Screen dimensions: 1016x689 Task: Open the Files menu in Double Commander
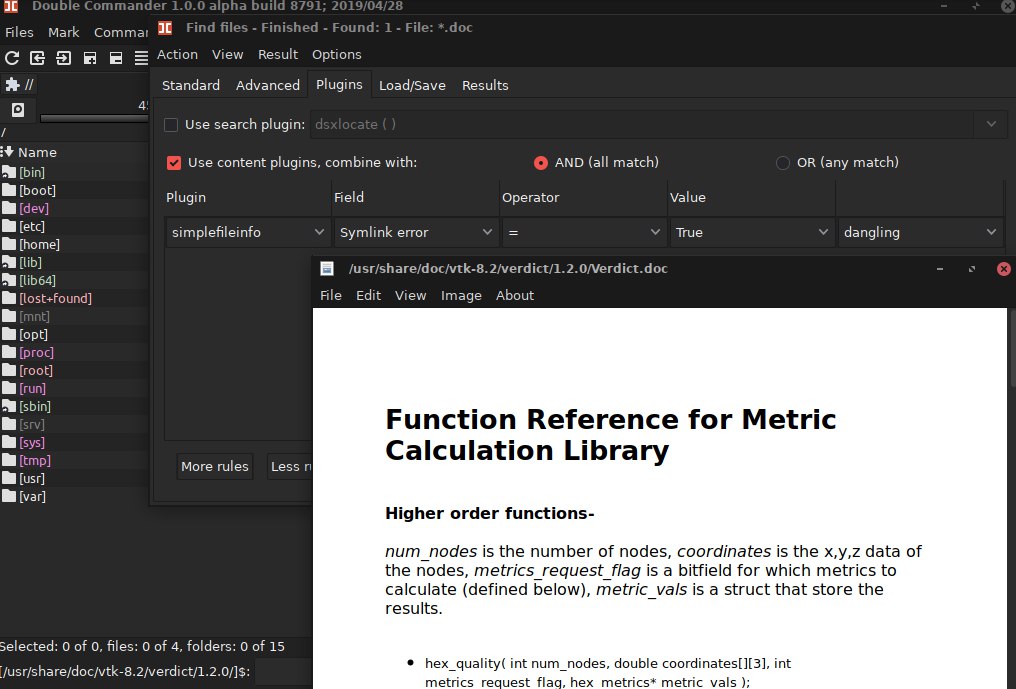click(x=19, y=32)
